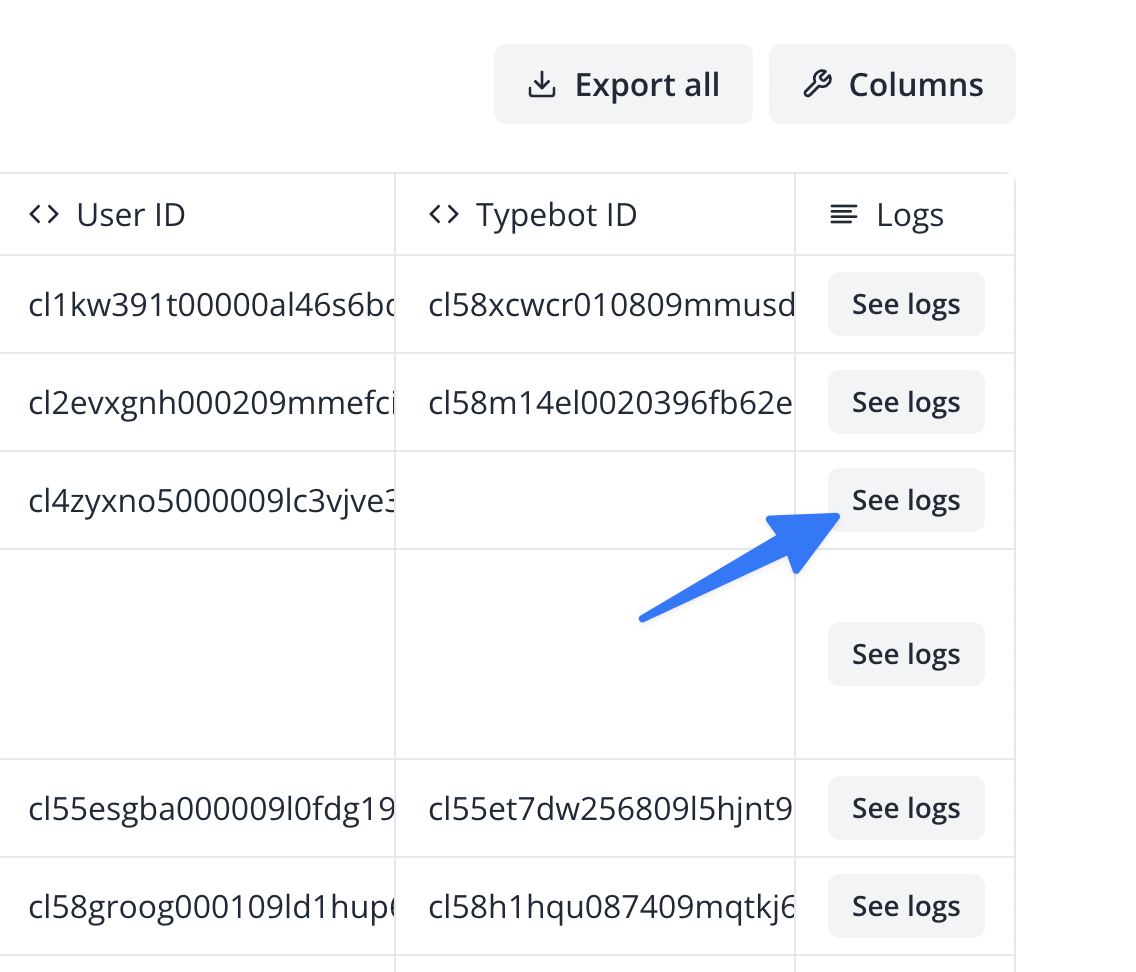The image size is (1136, 972).
Task: Open logs for user cl4zyxno5000009lc3vjve3
Action: [905, 500]
